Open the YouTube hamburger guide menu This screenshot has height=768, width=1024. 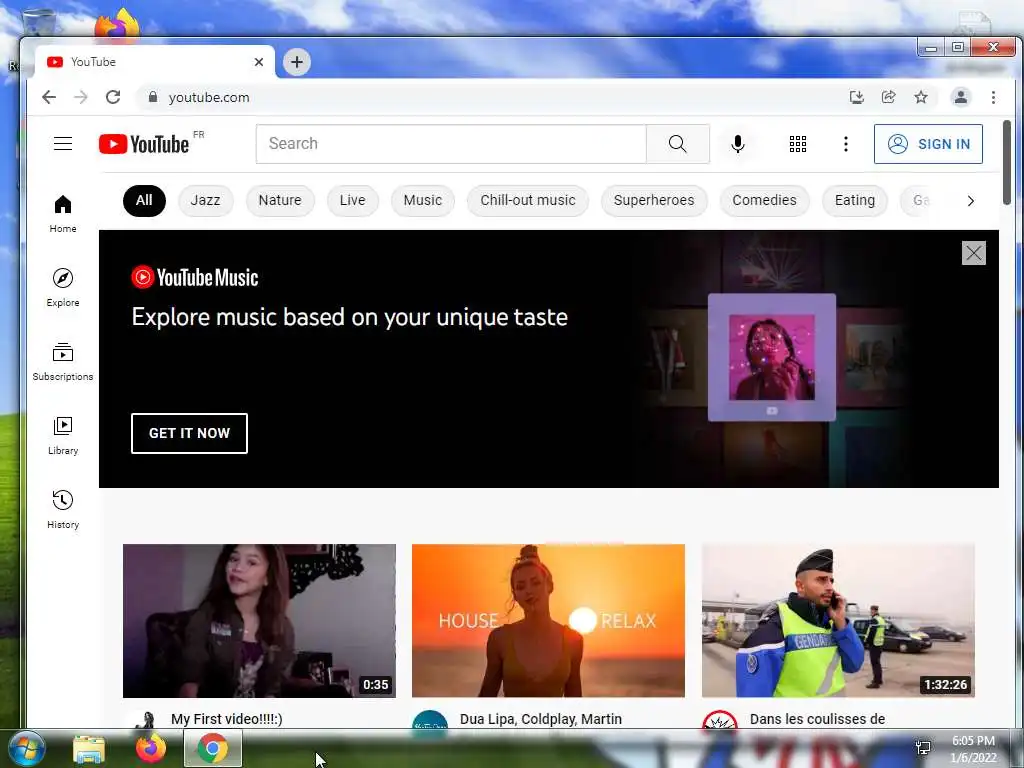click(63, 144)
